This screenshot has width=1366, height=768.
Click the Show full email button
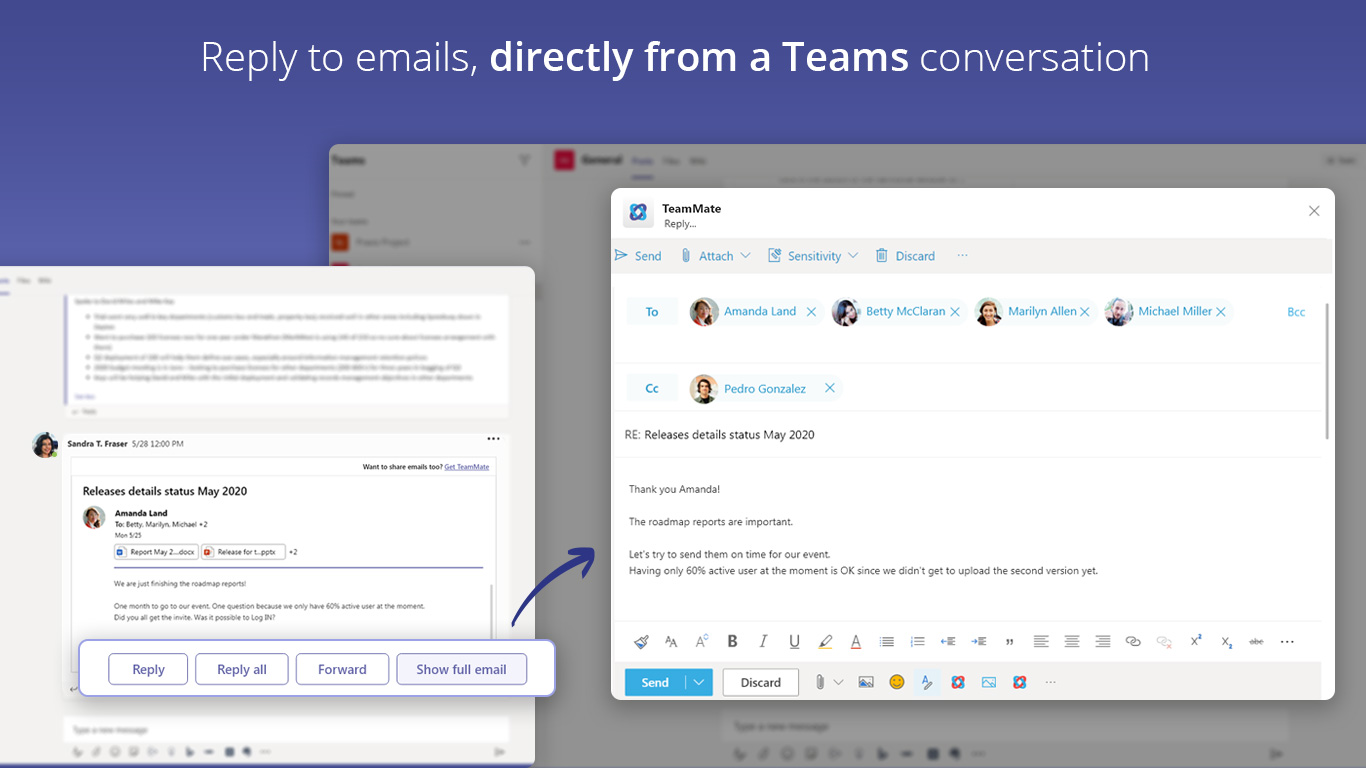[x=462, y=669]
